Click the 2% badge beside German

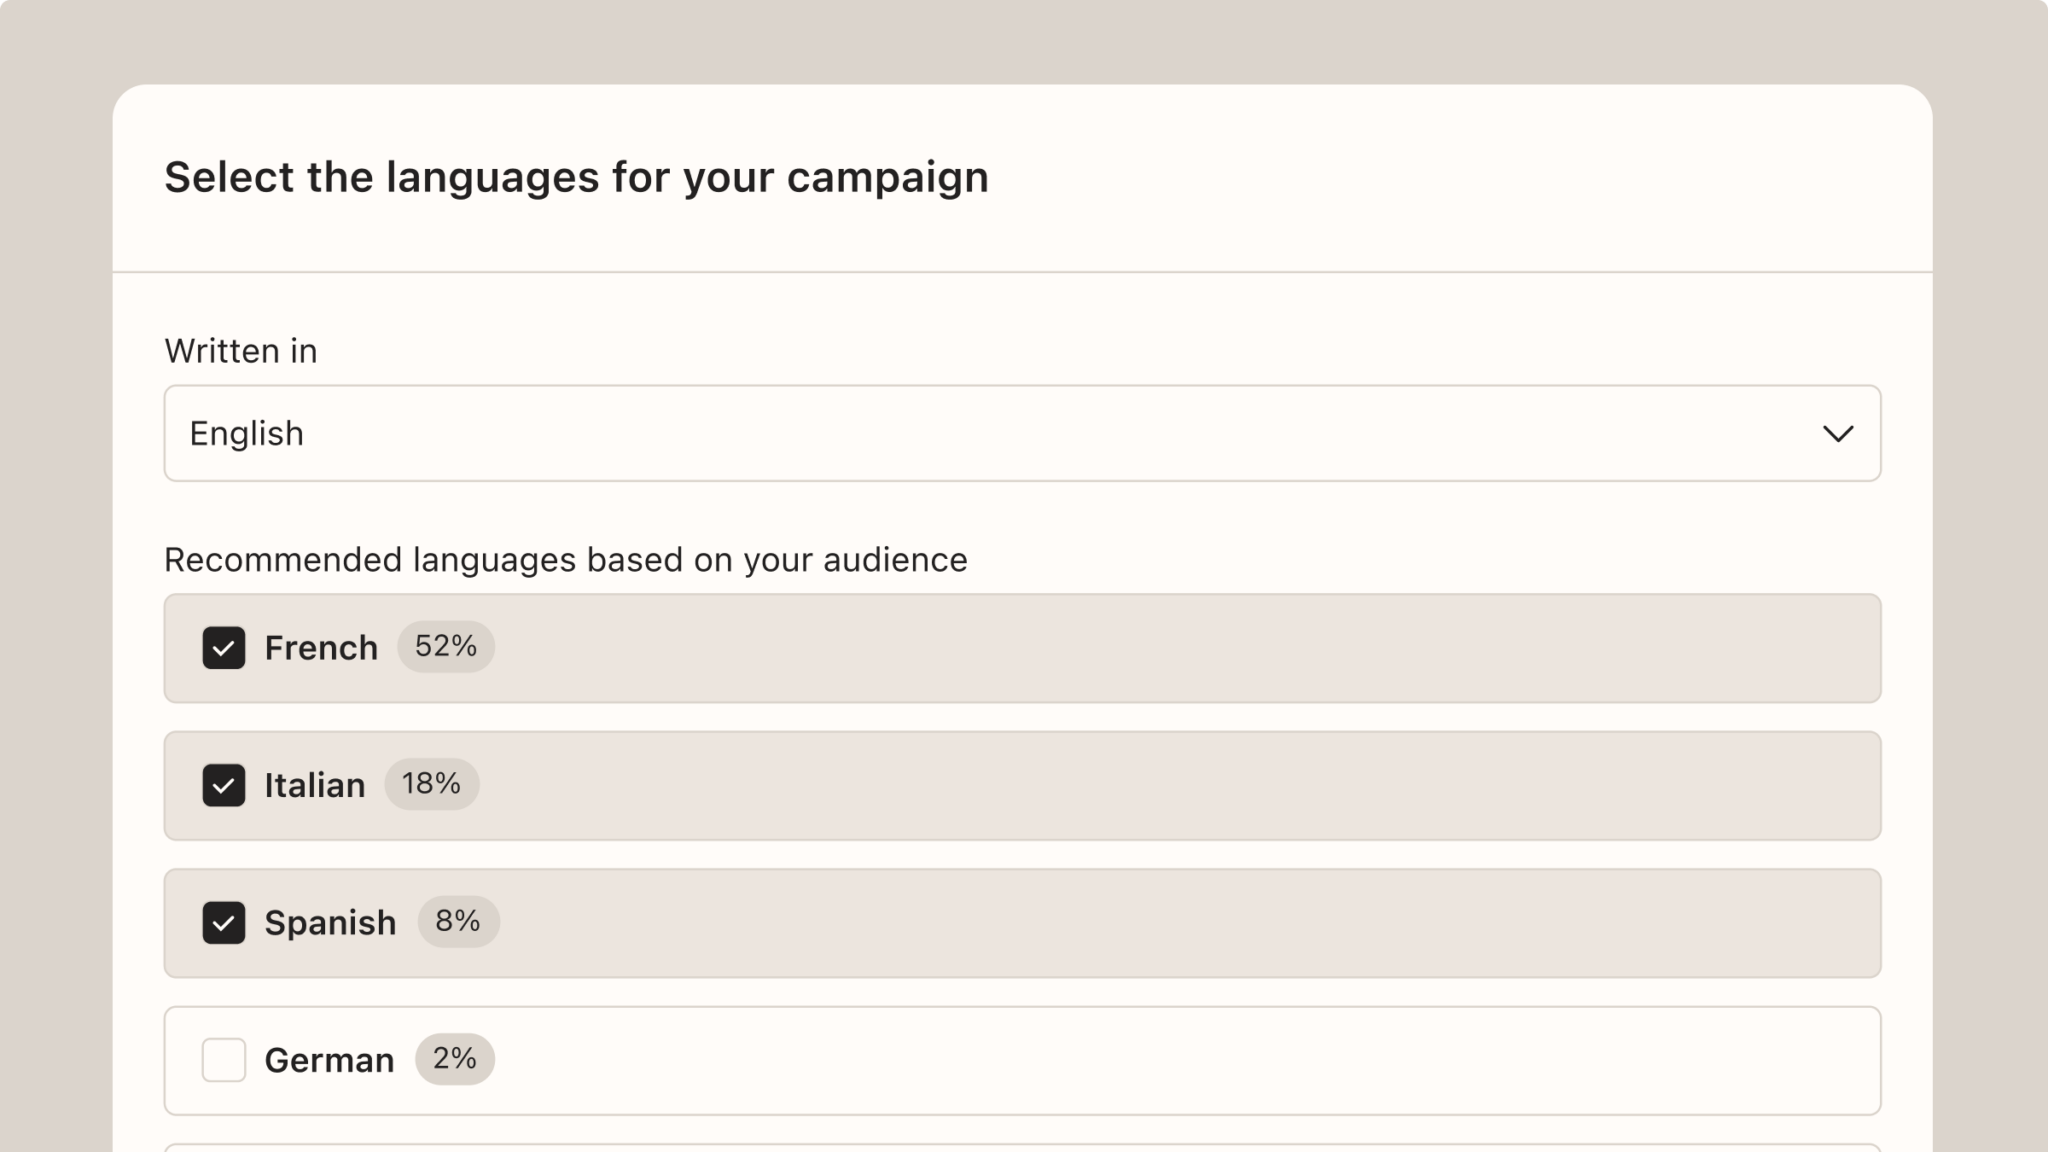pos(455,1058)
